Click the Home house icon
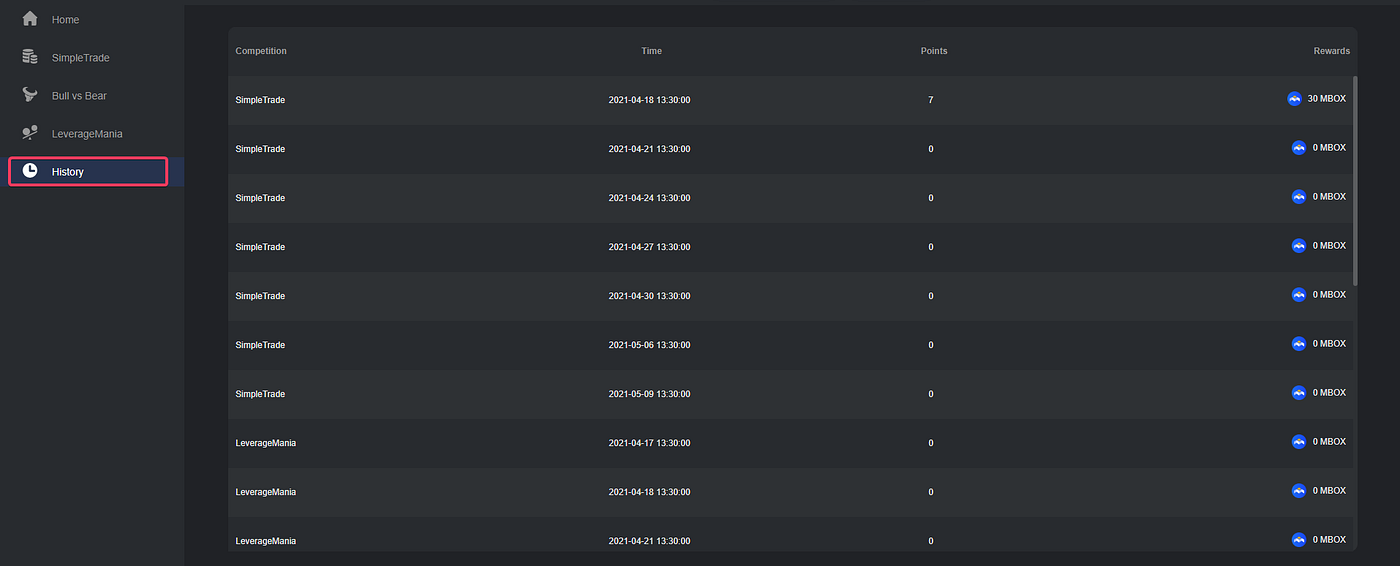Screen dimensions: 1400x566 [x=30, y=19]
